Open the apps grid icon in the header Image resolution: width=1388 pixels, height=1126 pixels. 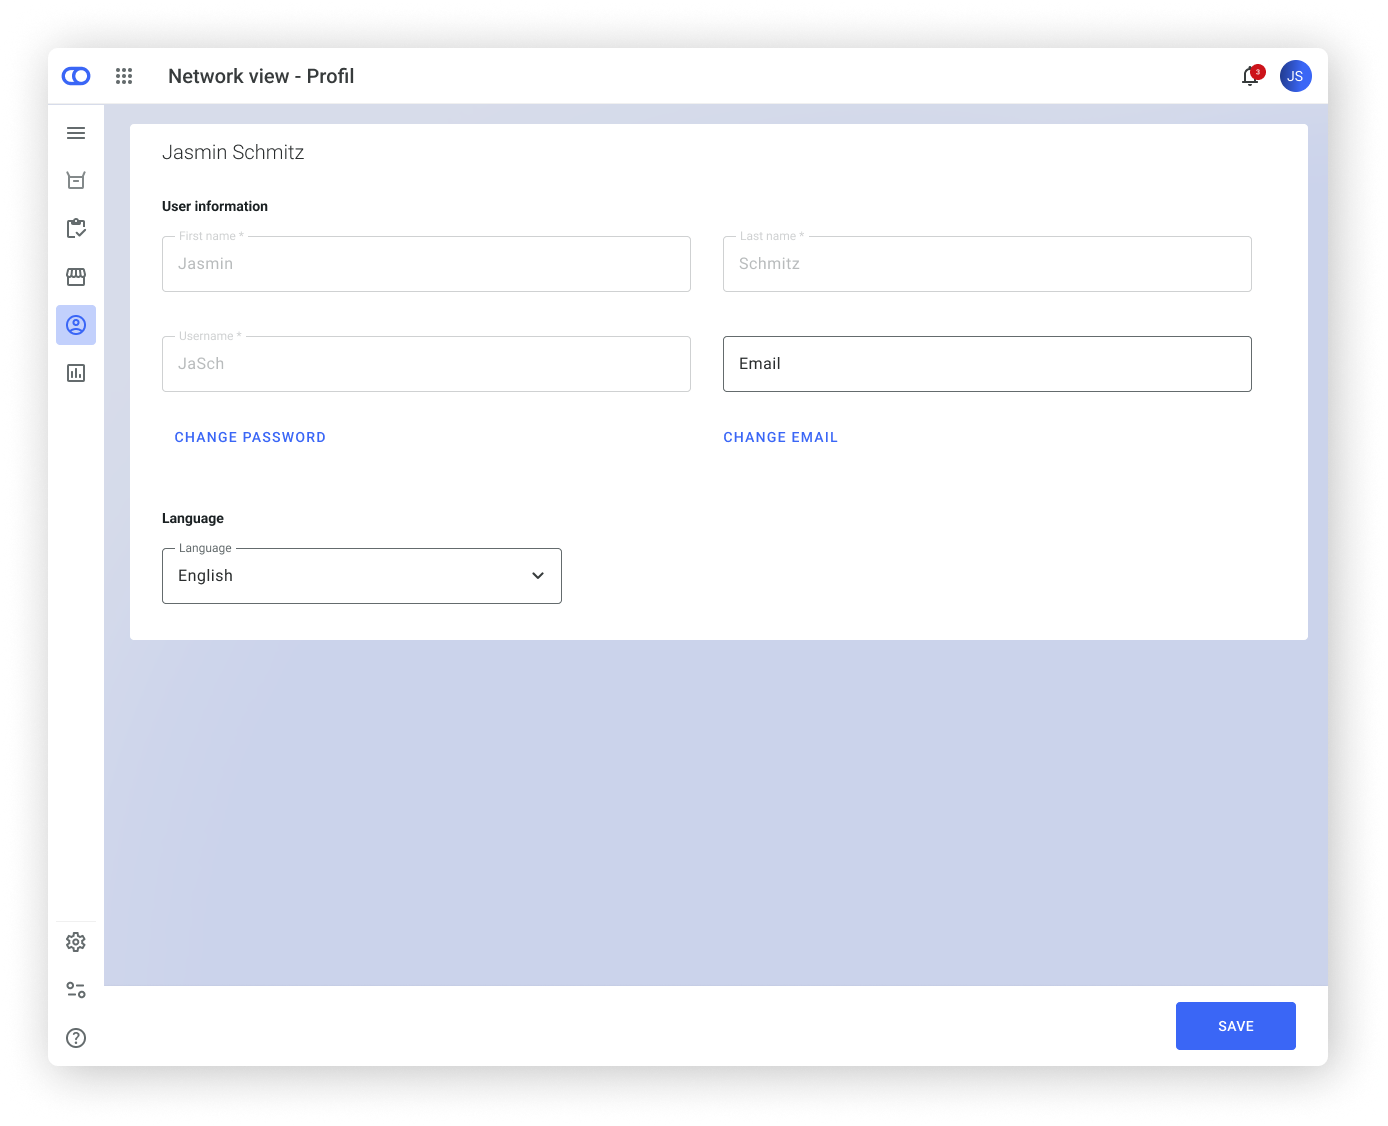[x=124, y=76]
